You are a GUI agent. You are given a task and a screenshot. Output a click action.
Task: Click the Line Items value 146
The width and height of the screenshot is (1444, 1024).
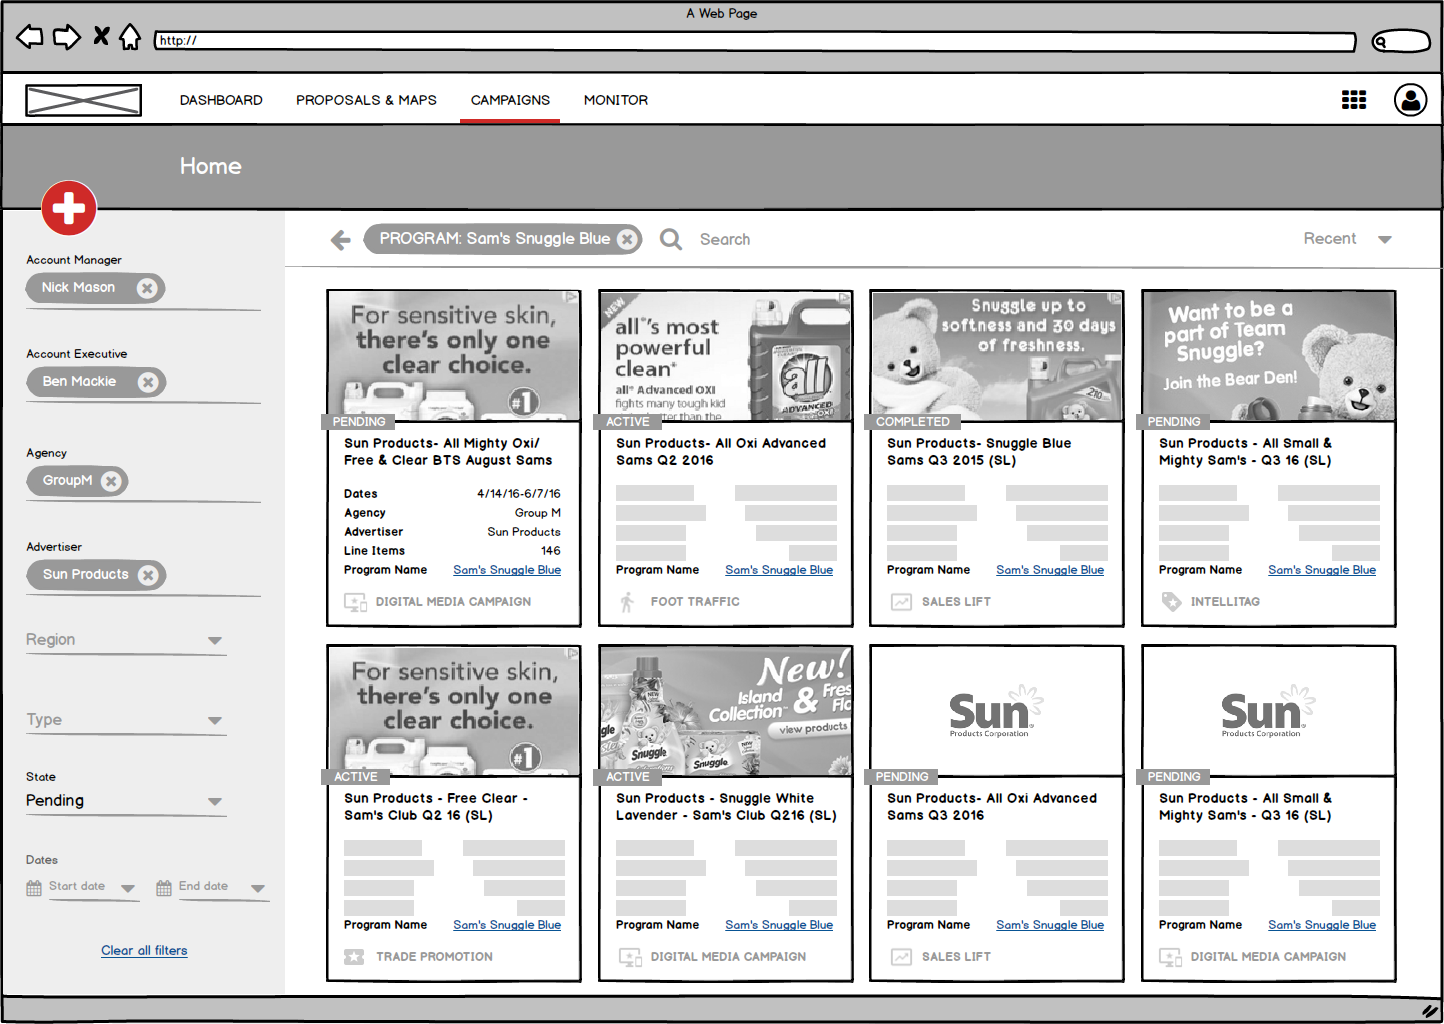point(551,551)
